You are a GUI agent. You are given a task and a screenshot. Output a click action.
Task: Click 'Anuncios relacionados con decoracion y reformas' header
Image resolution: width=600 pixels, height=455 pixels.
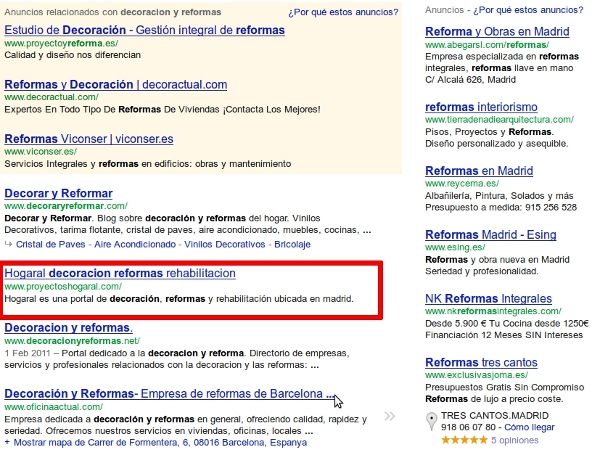pos(112,12)
